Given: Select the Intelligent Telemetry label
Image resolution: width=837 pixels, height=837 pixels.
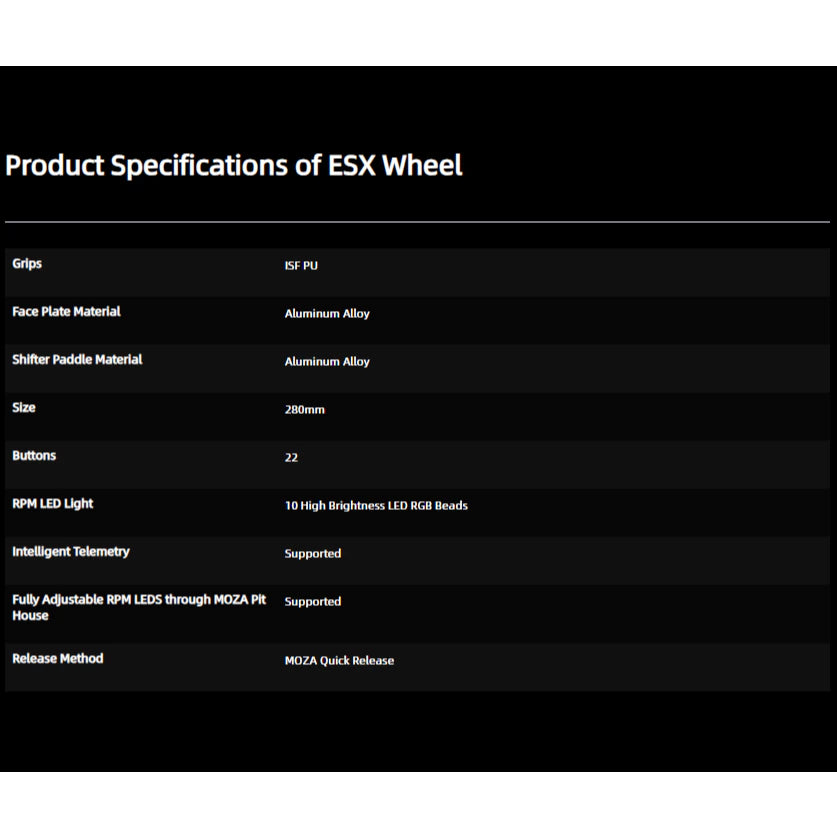Looking at the screenshot, I should pos(71,552).
